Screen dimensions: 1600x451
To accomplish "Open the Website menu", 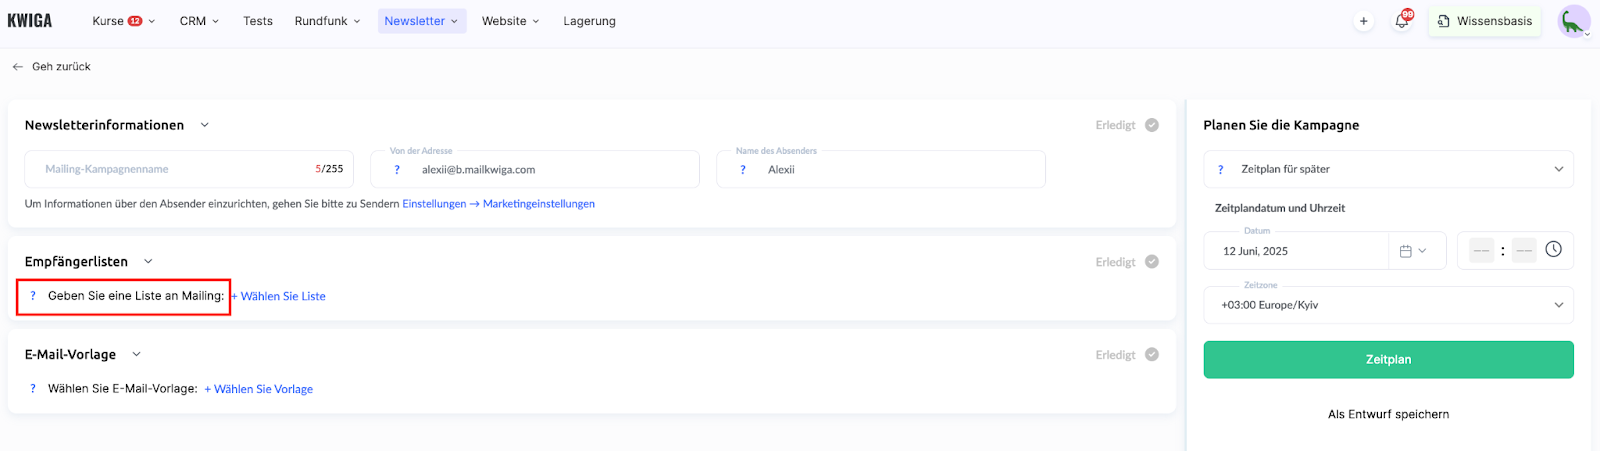I will pos(510,21).
